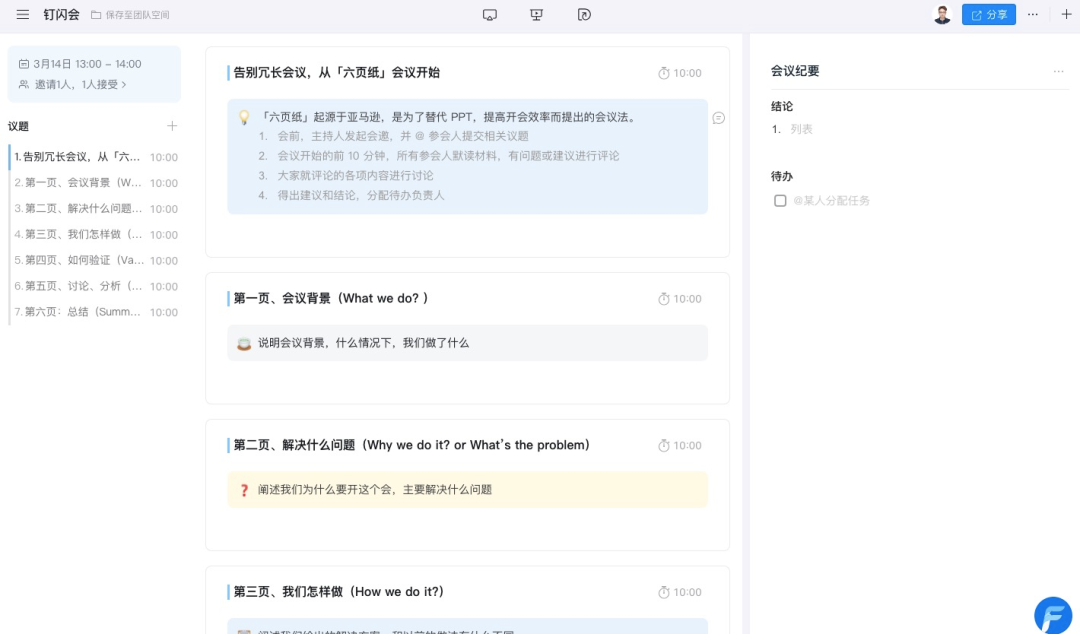1080x634 pixels.
Task: Click the blue floating F assistant button
Action: click(x=1053, y=615)
